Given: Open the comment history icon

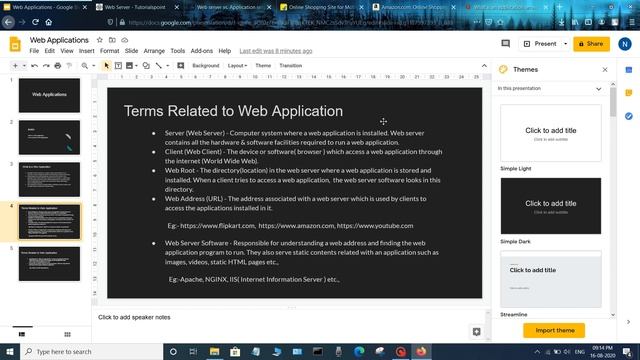Looking at the screenshot, I should pyautogui.click(x=505, y=44).
